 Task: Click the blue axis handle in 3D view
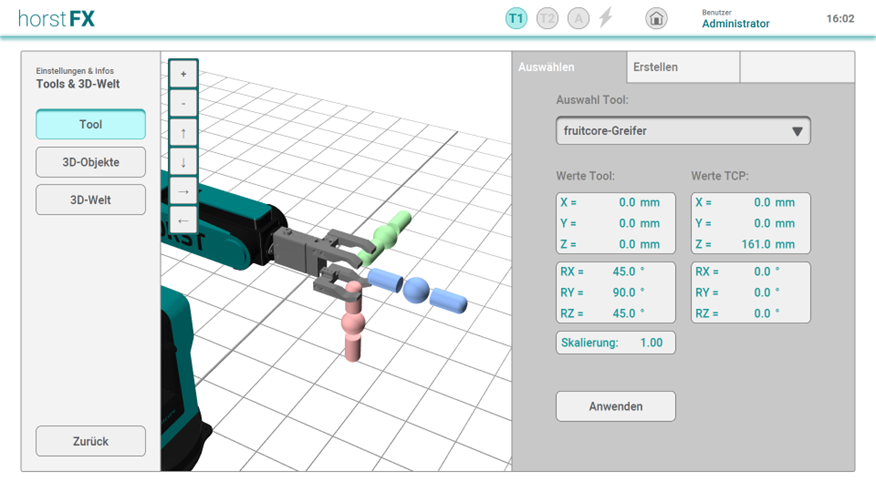pos(417,290)
